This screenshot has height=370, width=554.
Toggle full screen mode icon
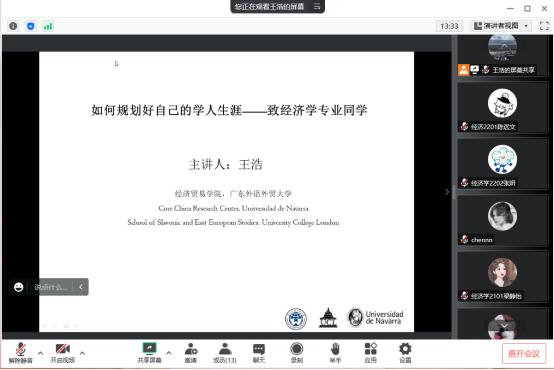(544, 26)
